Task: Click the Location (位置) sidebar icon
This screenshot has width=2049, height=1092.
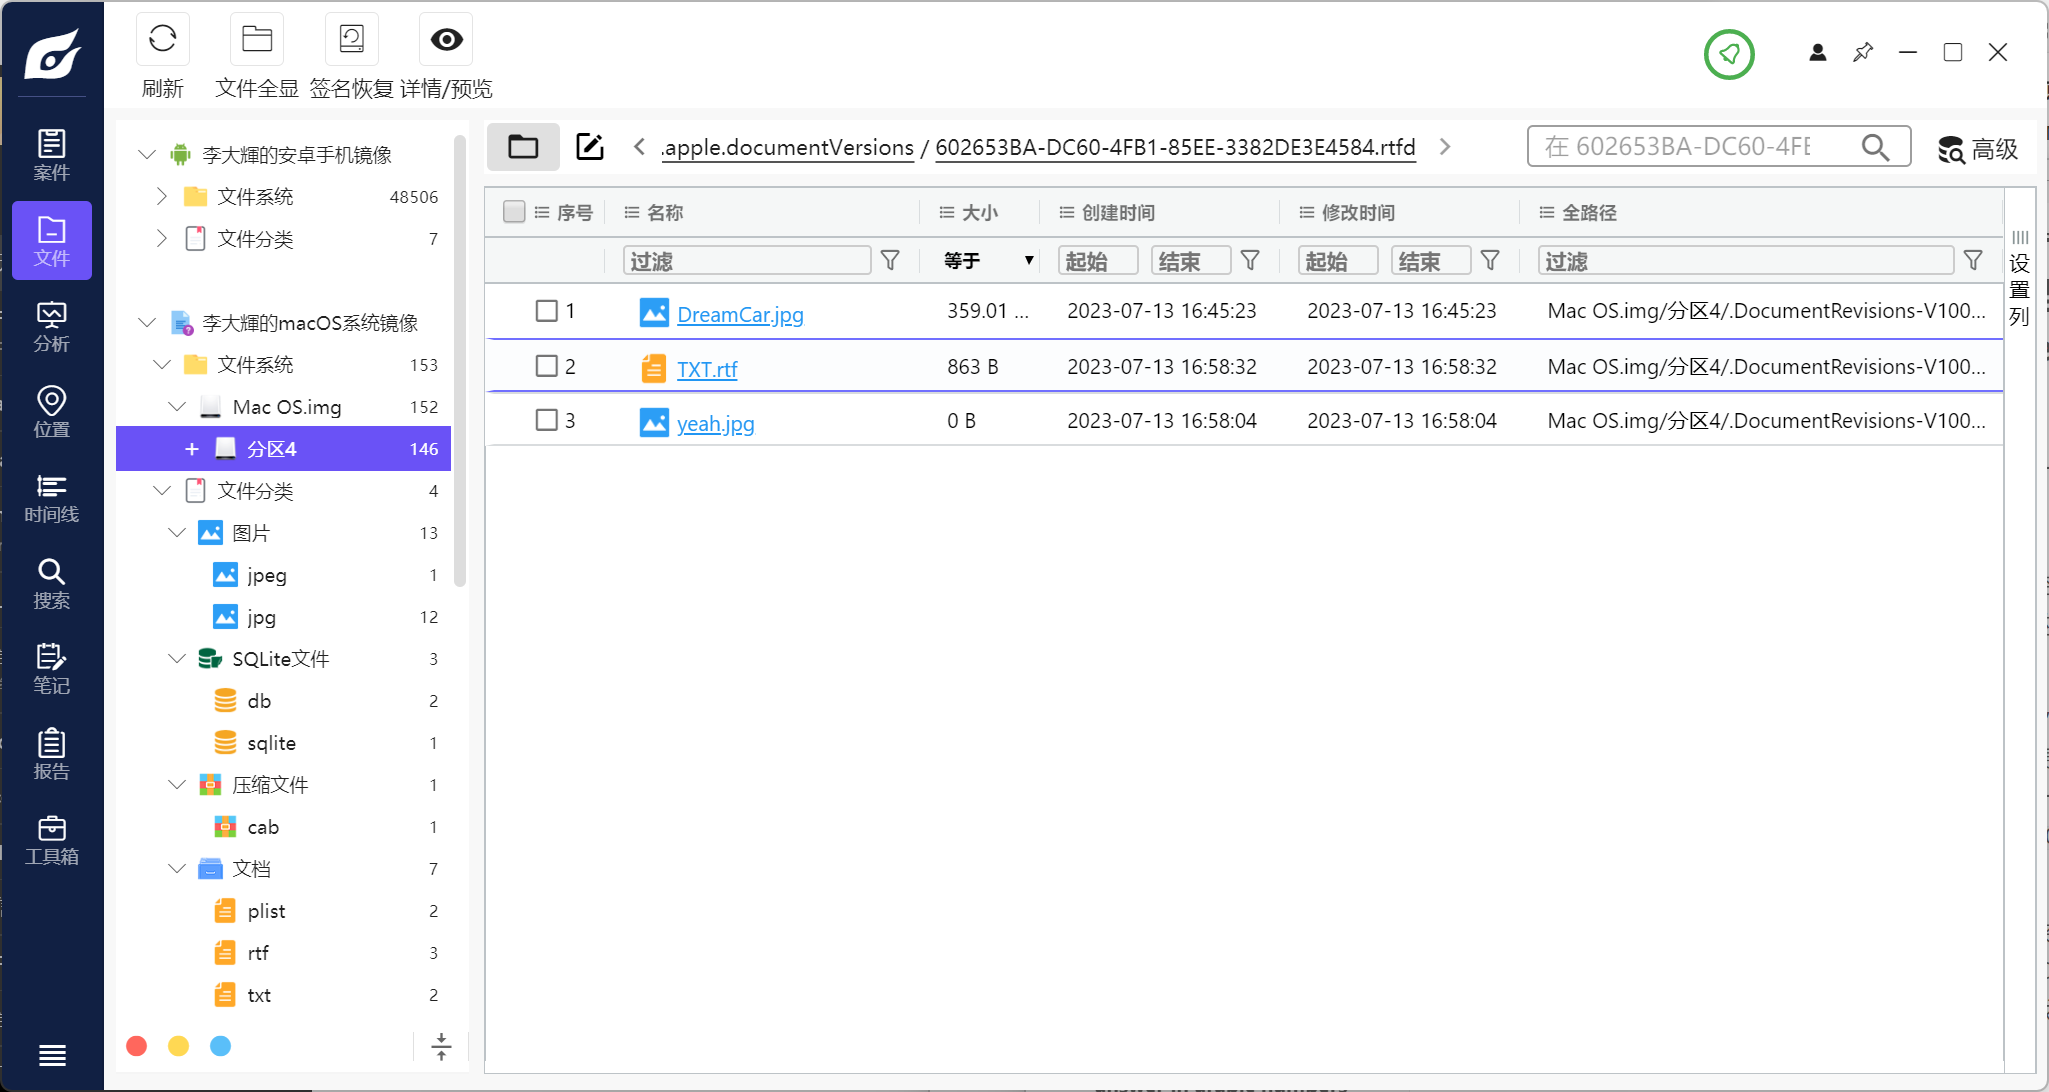Action: click(51, 412)
